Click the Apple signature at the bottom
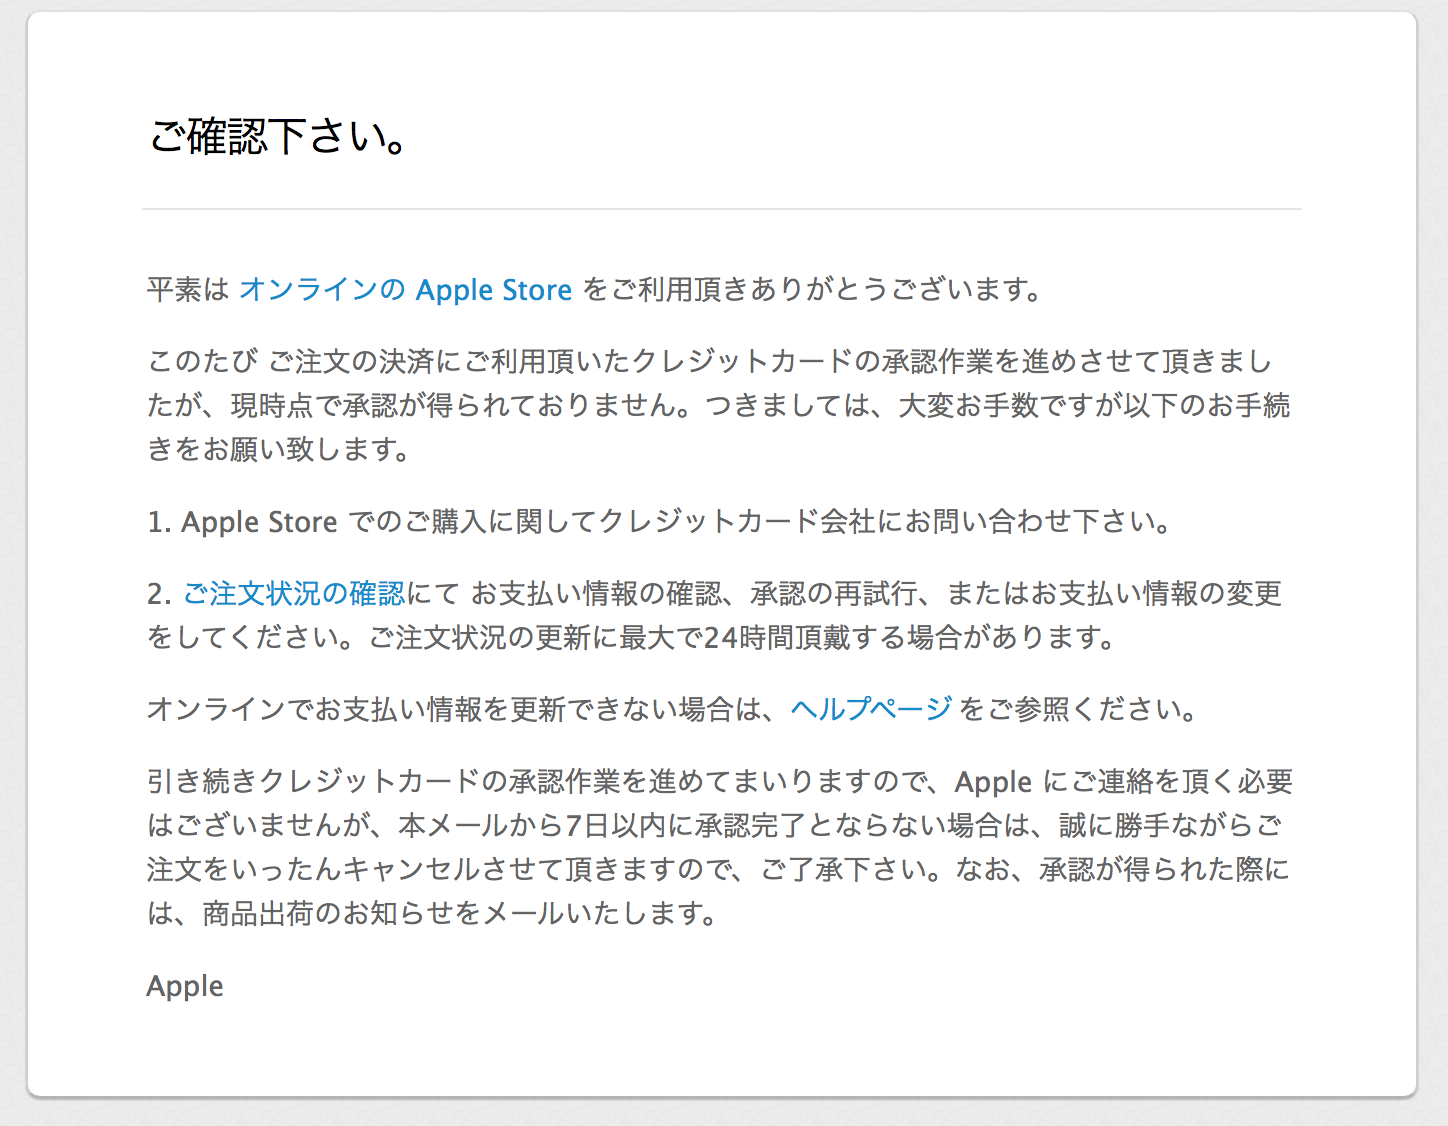The width and height of the screenshot is (1448, 1126). (185, 986)
